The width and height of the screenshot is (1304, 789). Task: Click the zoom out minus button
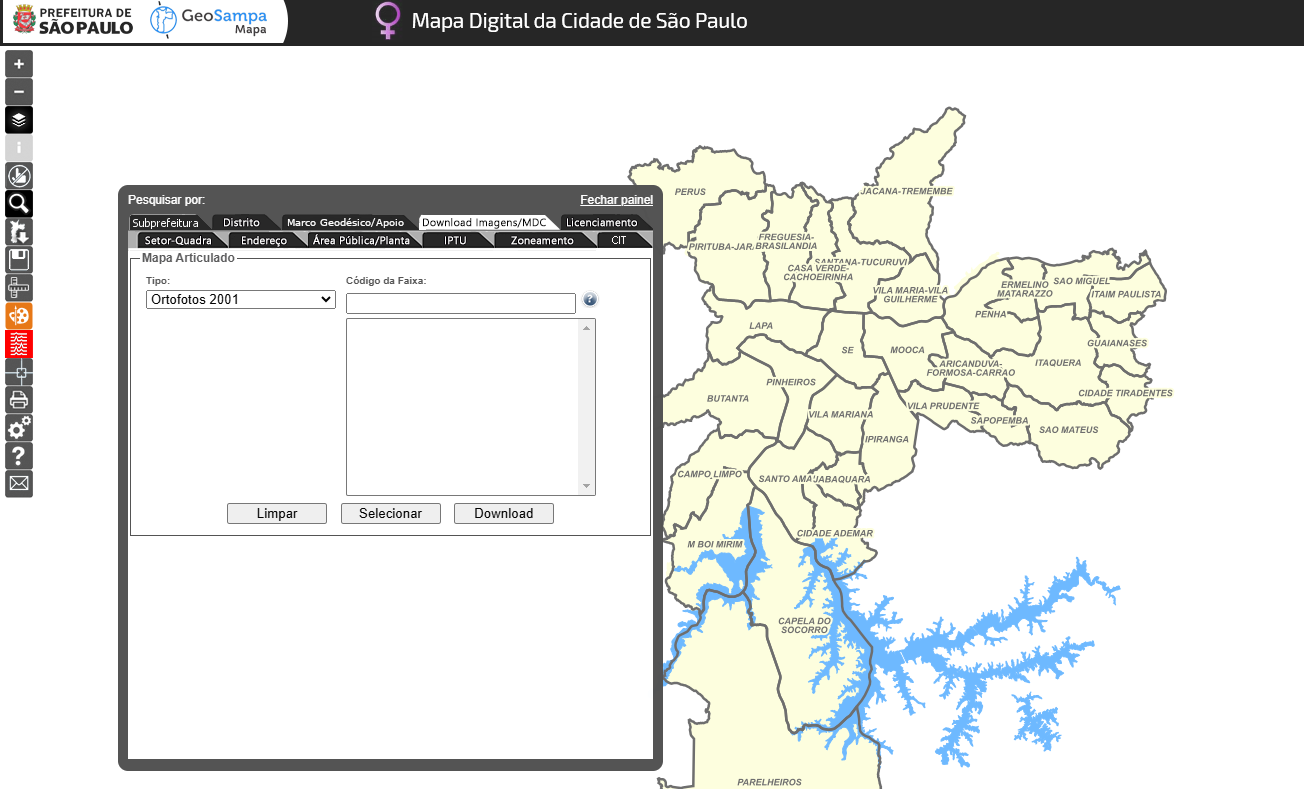pyautogui.click(x=19, y=92)
